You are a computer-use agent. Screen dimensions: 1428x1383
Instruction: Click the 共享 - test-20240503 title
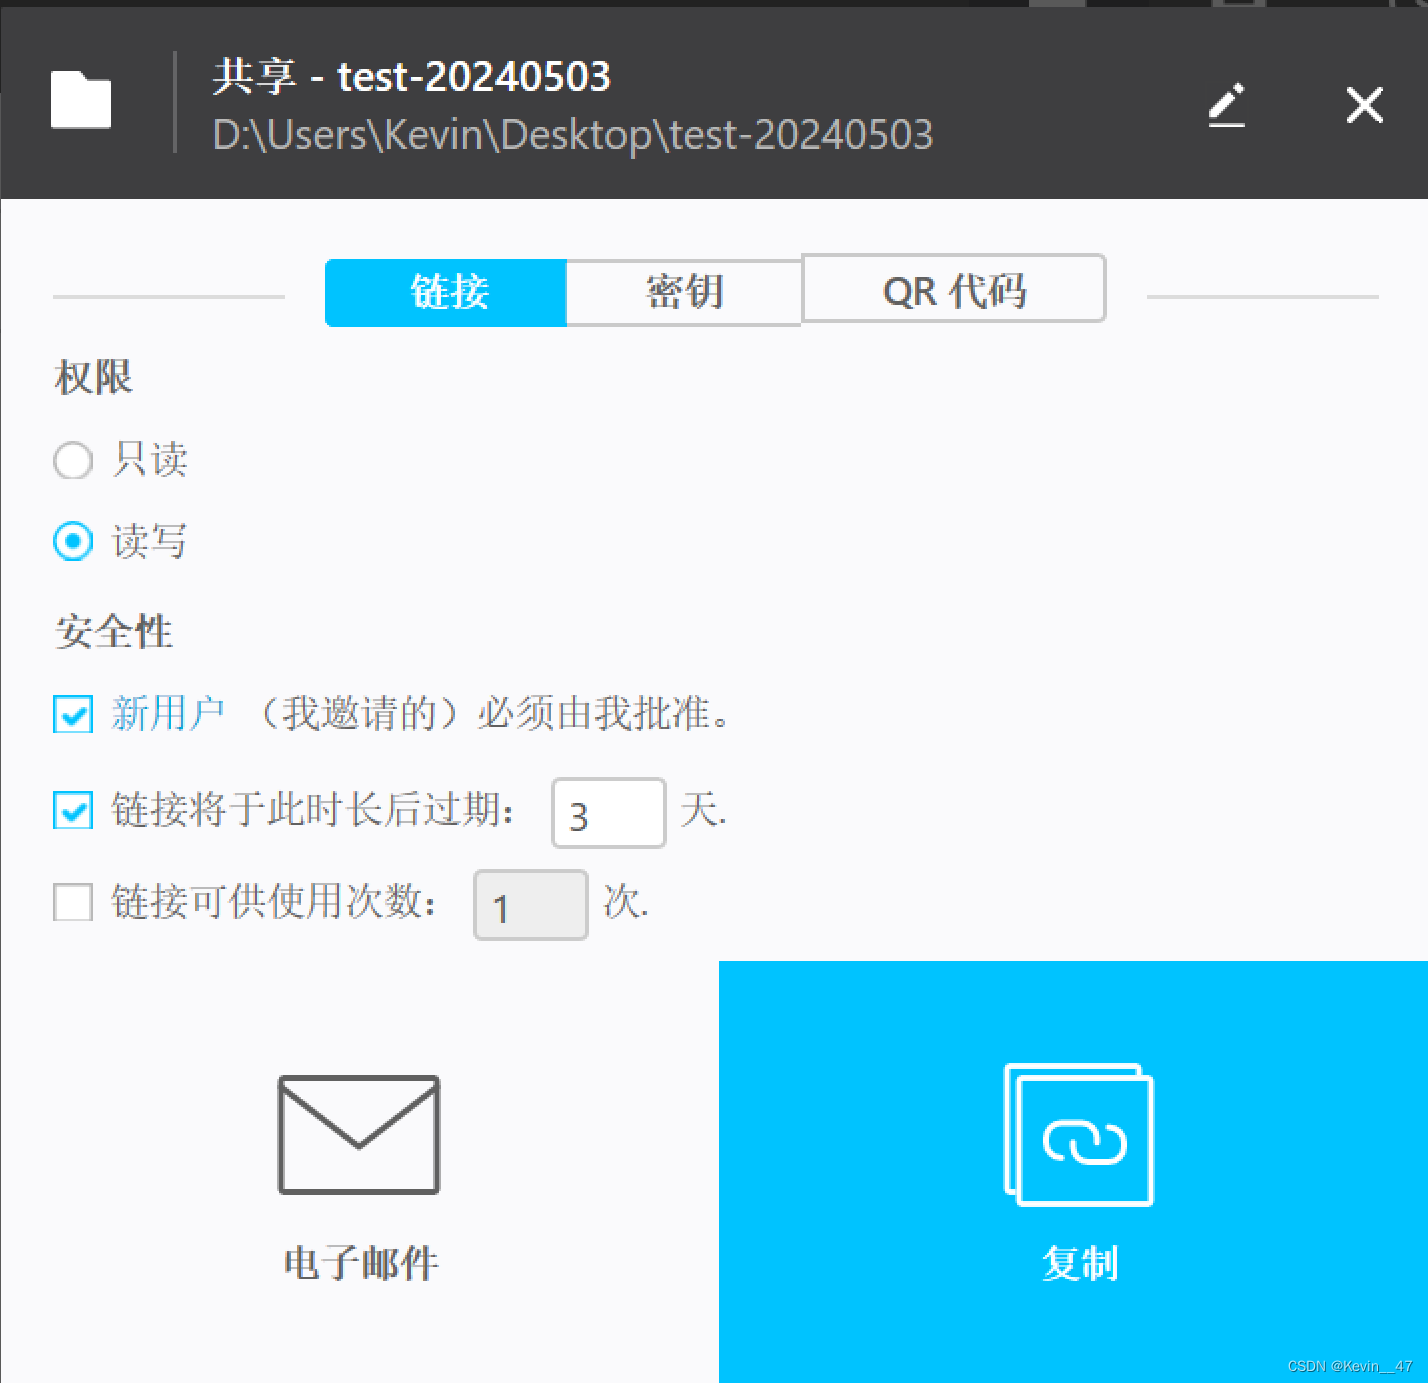pos(411,77)
